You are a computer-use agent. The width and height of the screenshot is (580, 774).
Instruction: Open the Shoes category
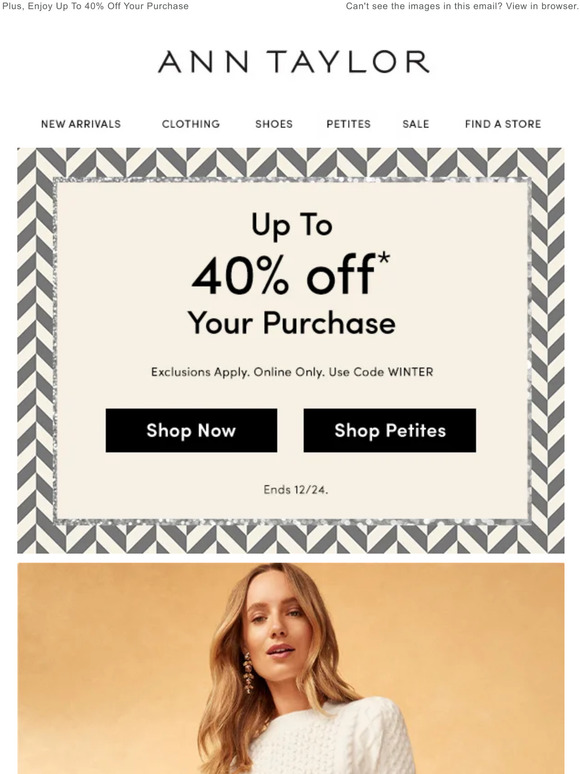click(x=274, y=124)
